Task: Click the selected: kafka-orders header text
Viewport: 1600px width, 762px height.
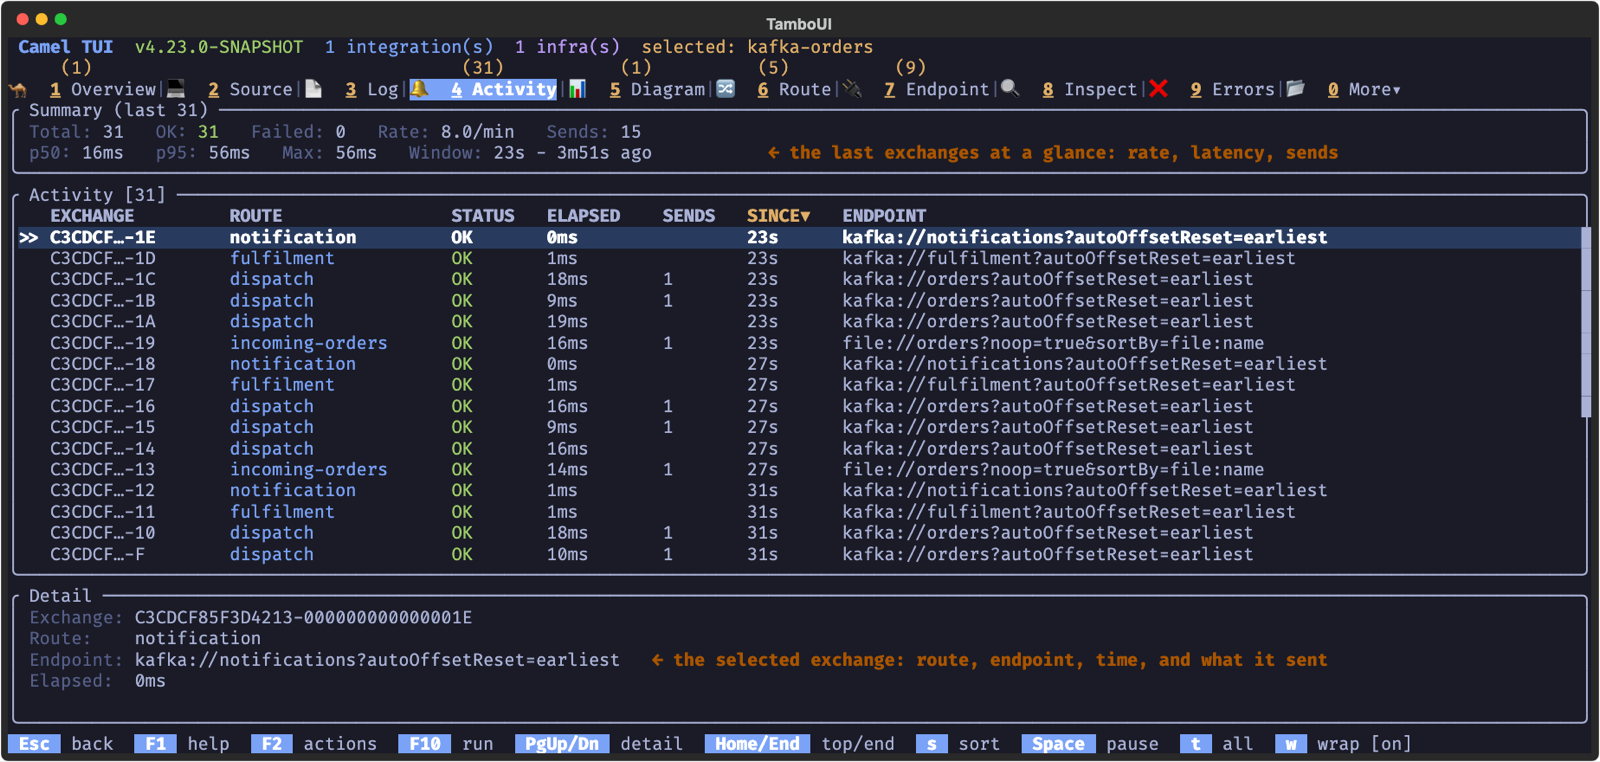Action: pos(757,47)
